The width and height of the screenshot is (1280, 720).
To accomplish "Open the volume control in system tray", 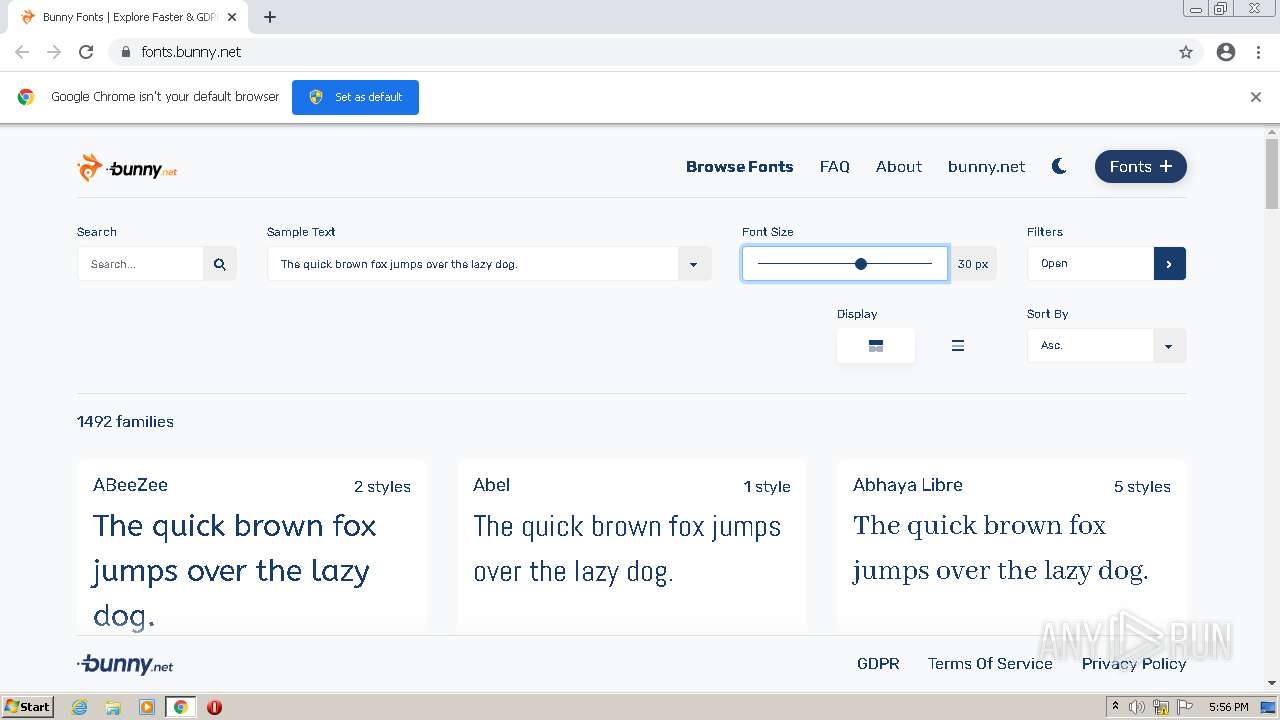I will pyautogui.click(x=1137, y=707).
